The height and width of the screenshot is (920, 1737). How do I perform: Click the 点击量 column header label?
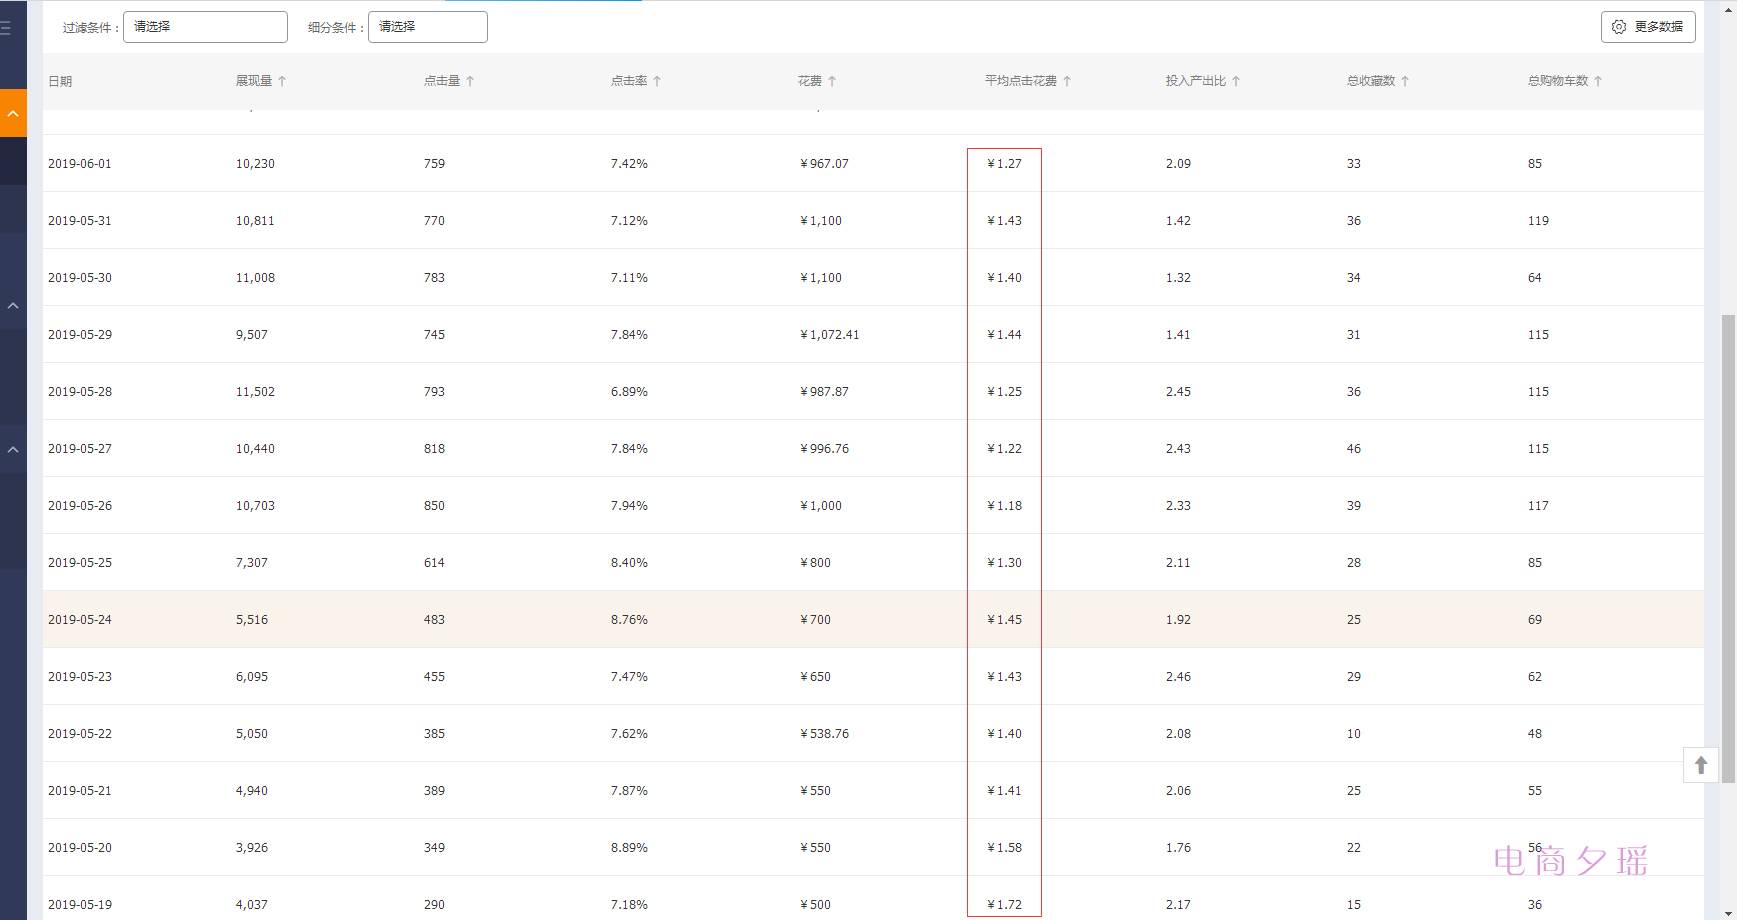442,81
